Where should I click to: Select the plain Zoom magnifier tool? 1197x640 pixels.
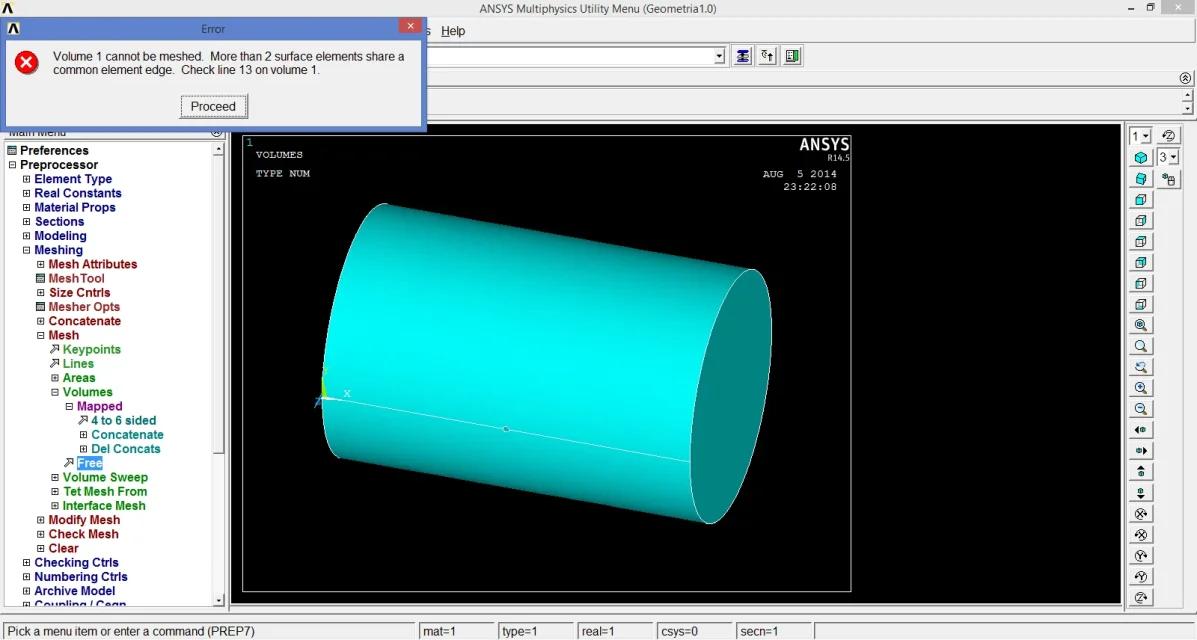click(x=1141, y=346)
